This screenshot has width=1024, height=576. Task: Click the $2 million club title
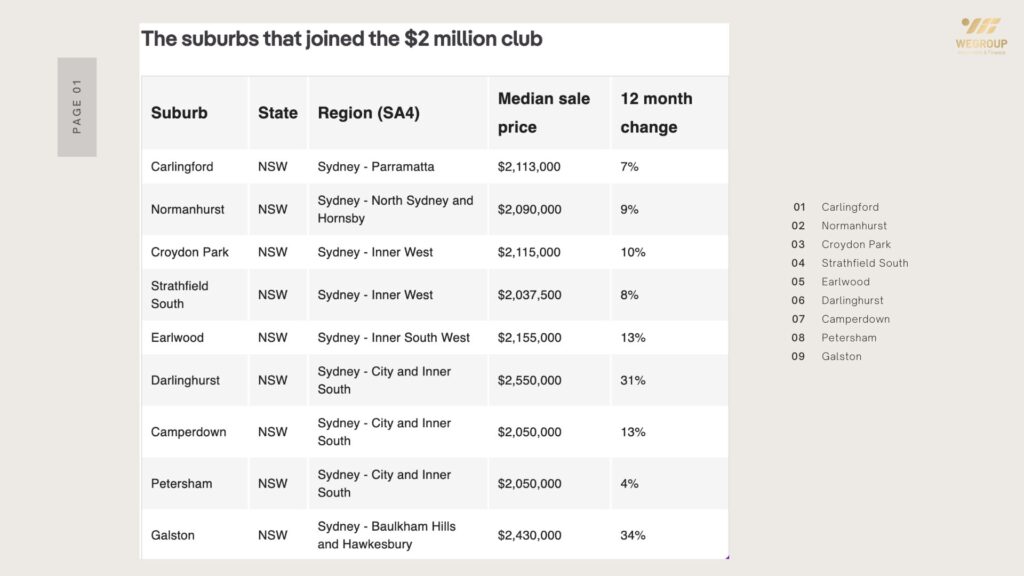(342, 40)
